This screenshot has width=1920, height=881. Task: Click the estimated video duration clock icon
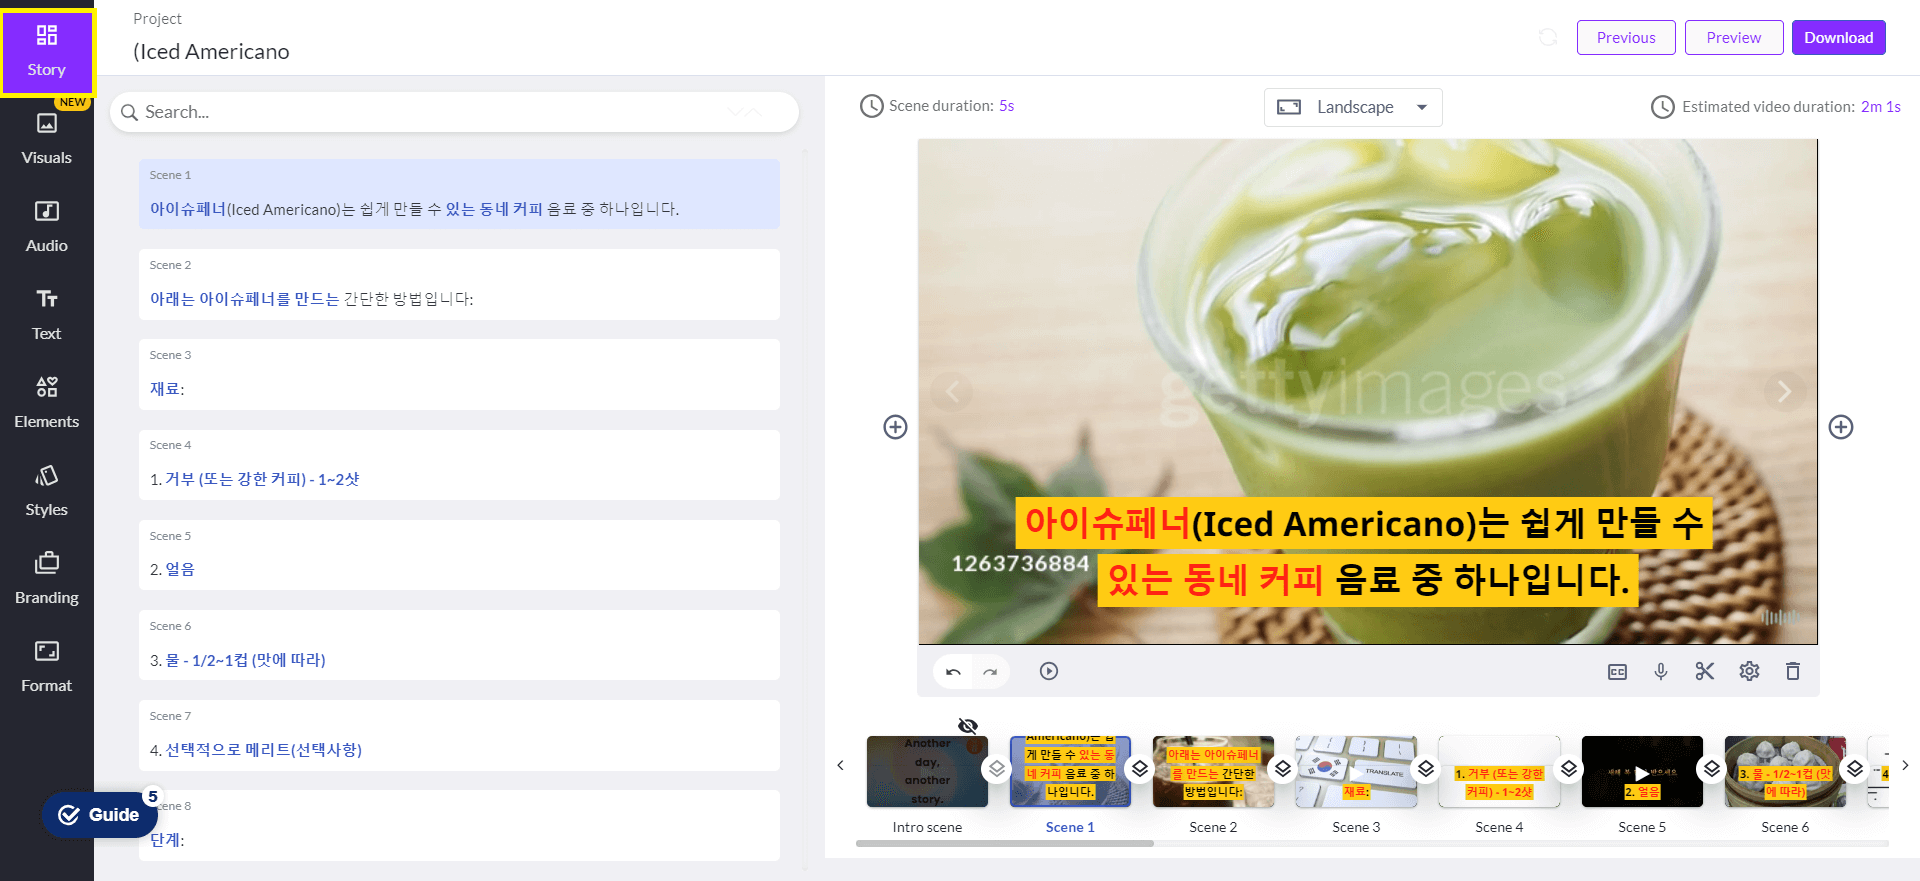tap(1662, 107)
